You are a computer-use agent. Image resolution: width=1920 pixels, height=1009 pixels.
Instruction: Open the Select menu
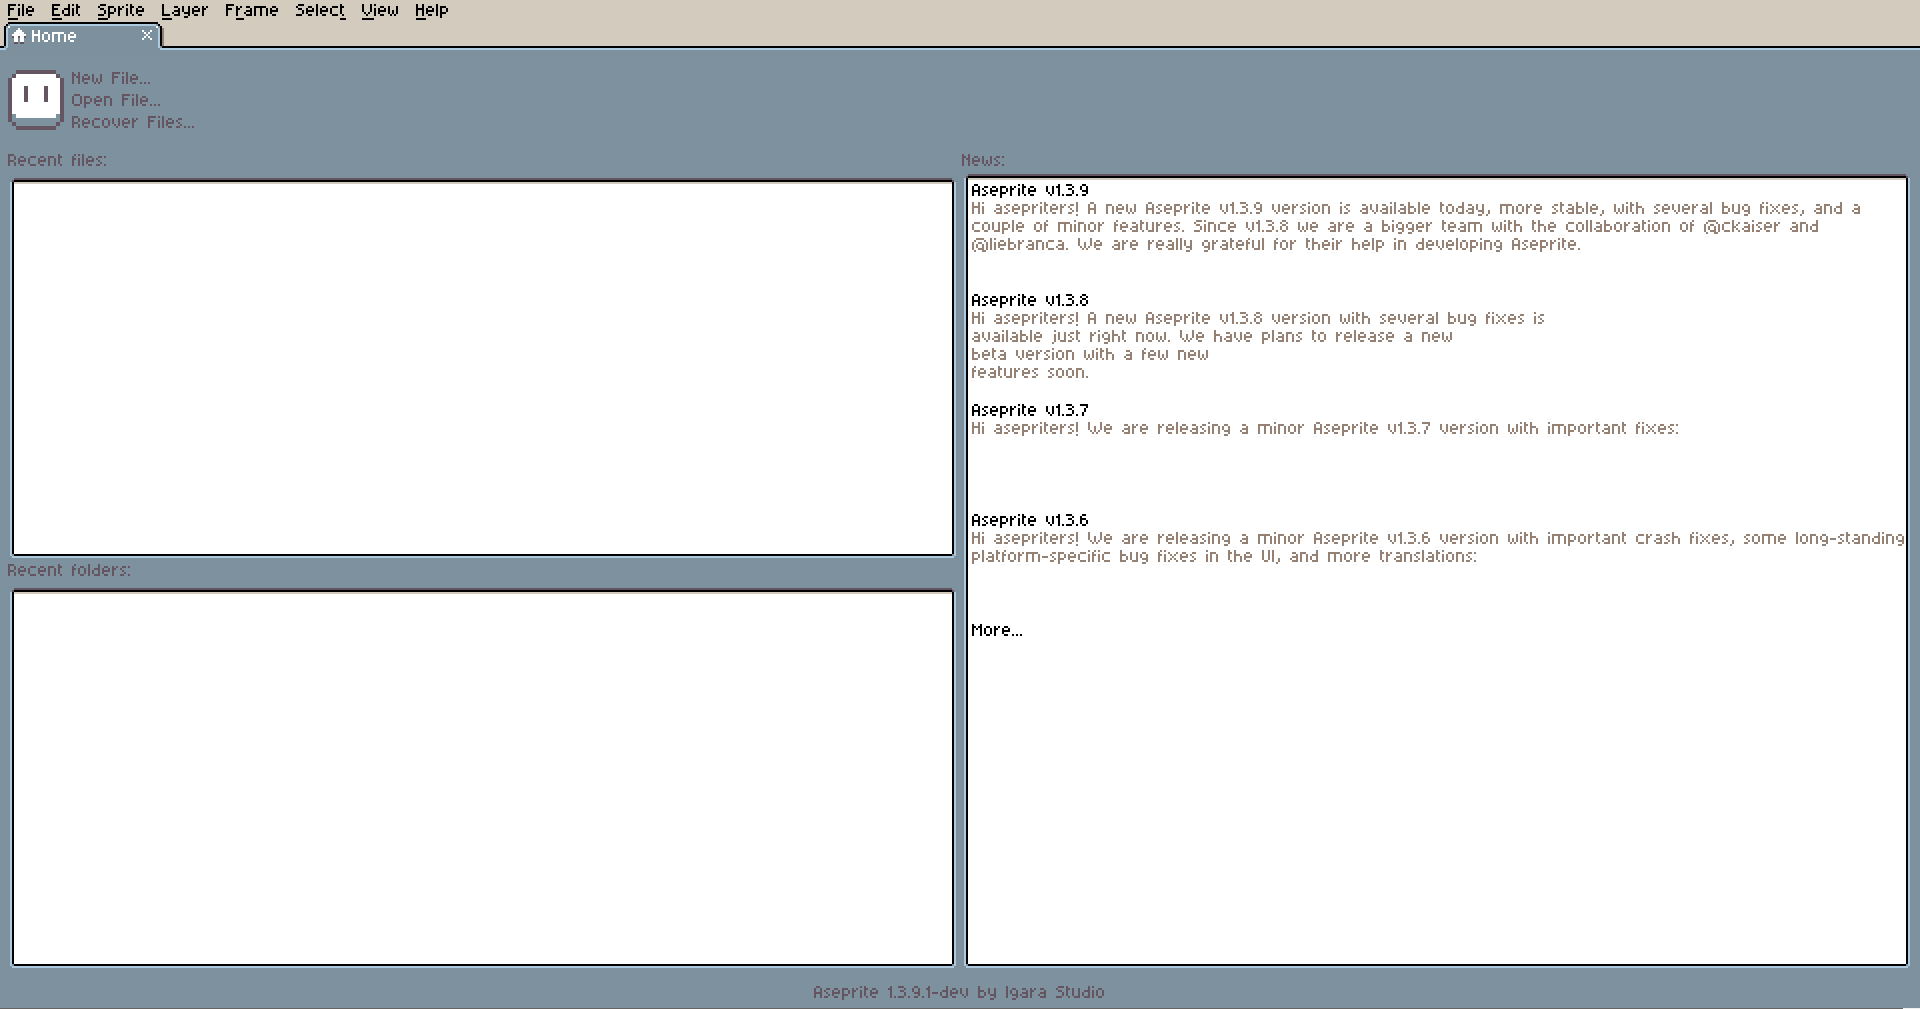[320, 10]
